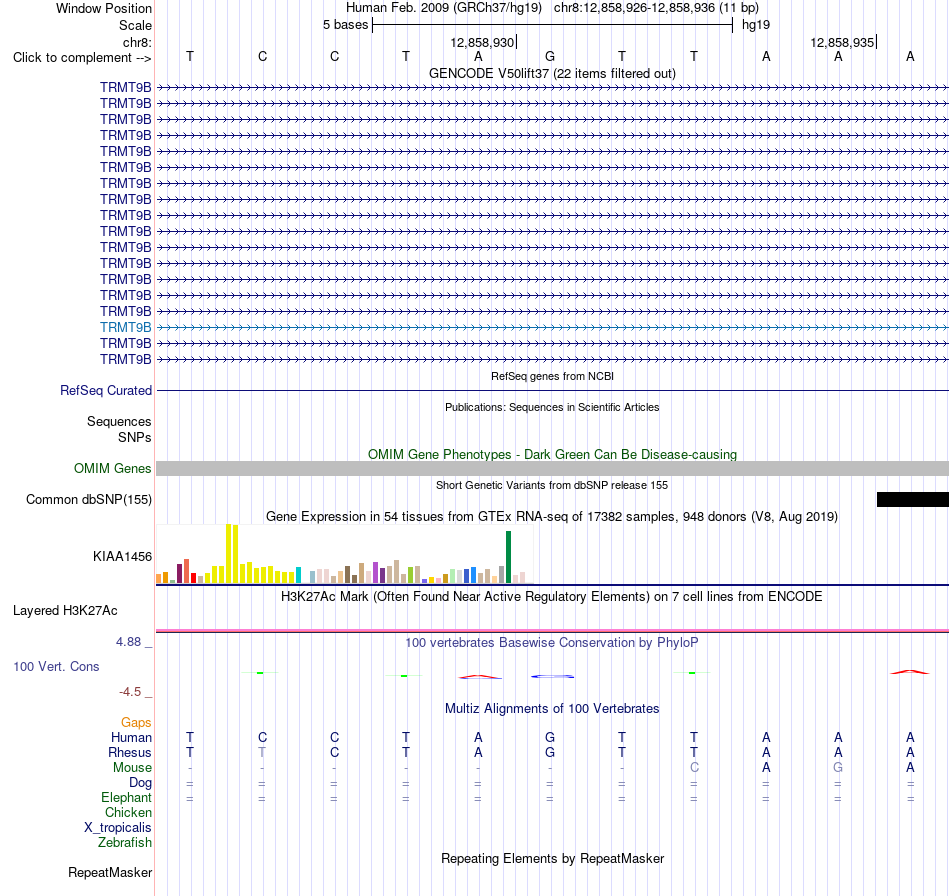Select the Zebrafish alignment row label

click(x=125, y=843)
